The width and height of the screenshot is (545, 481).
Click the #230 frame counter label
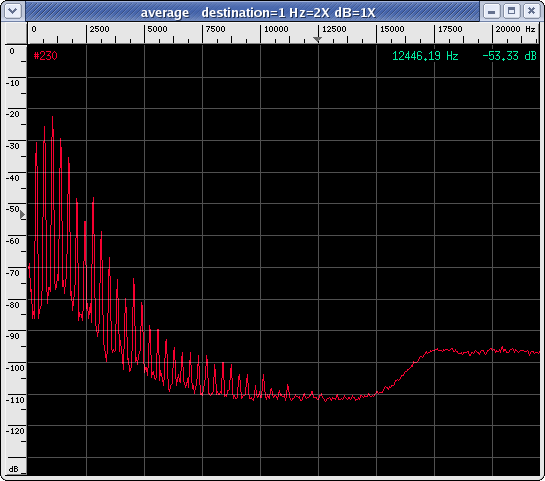[46, 56]
